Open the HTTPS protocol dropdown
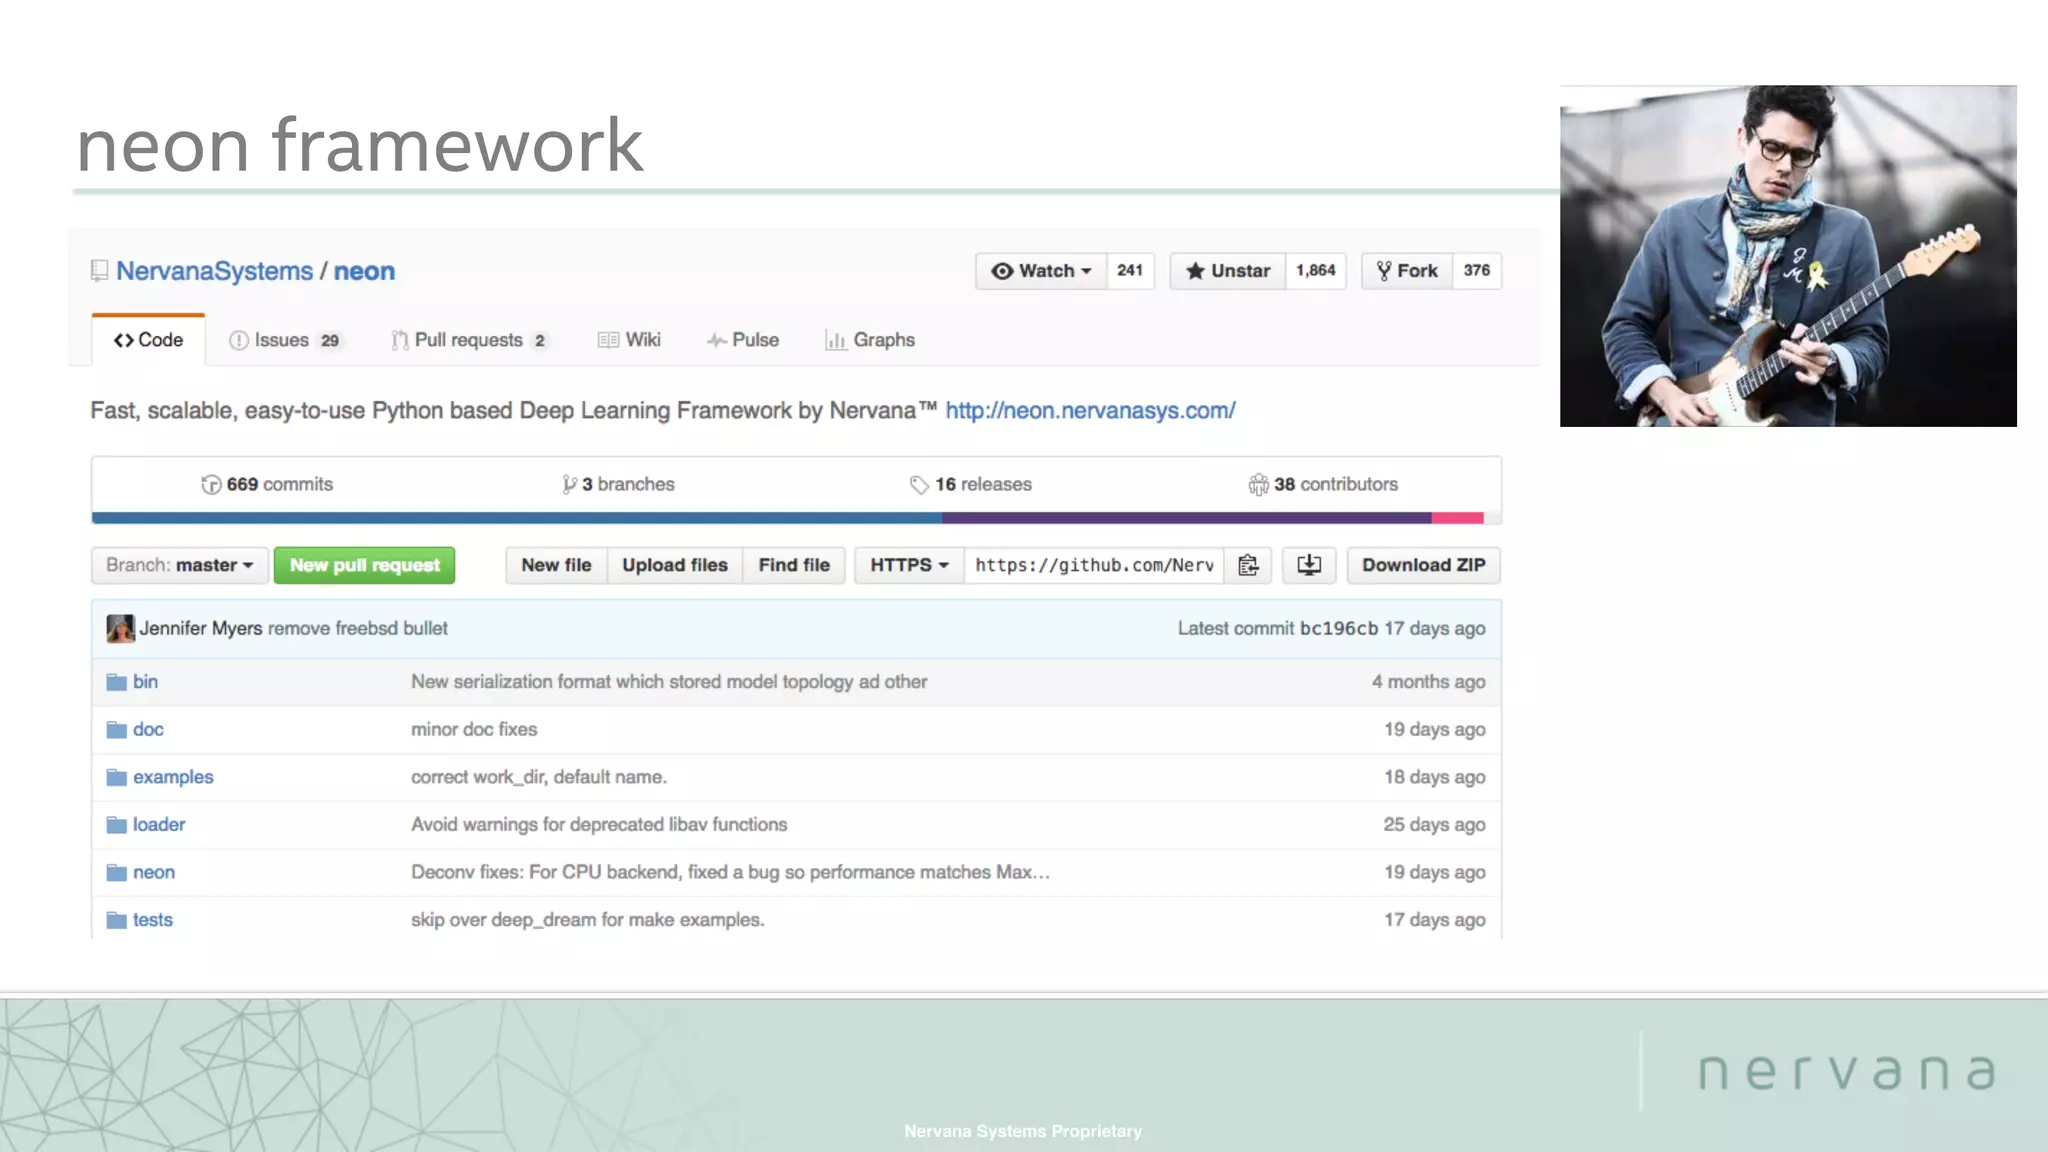 pyautogui.click(x=909, y=565)
